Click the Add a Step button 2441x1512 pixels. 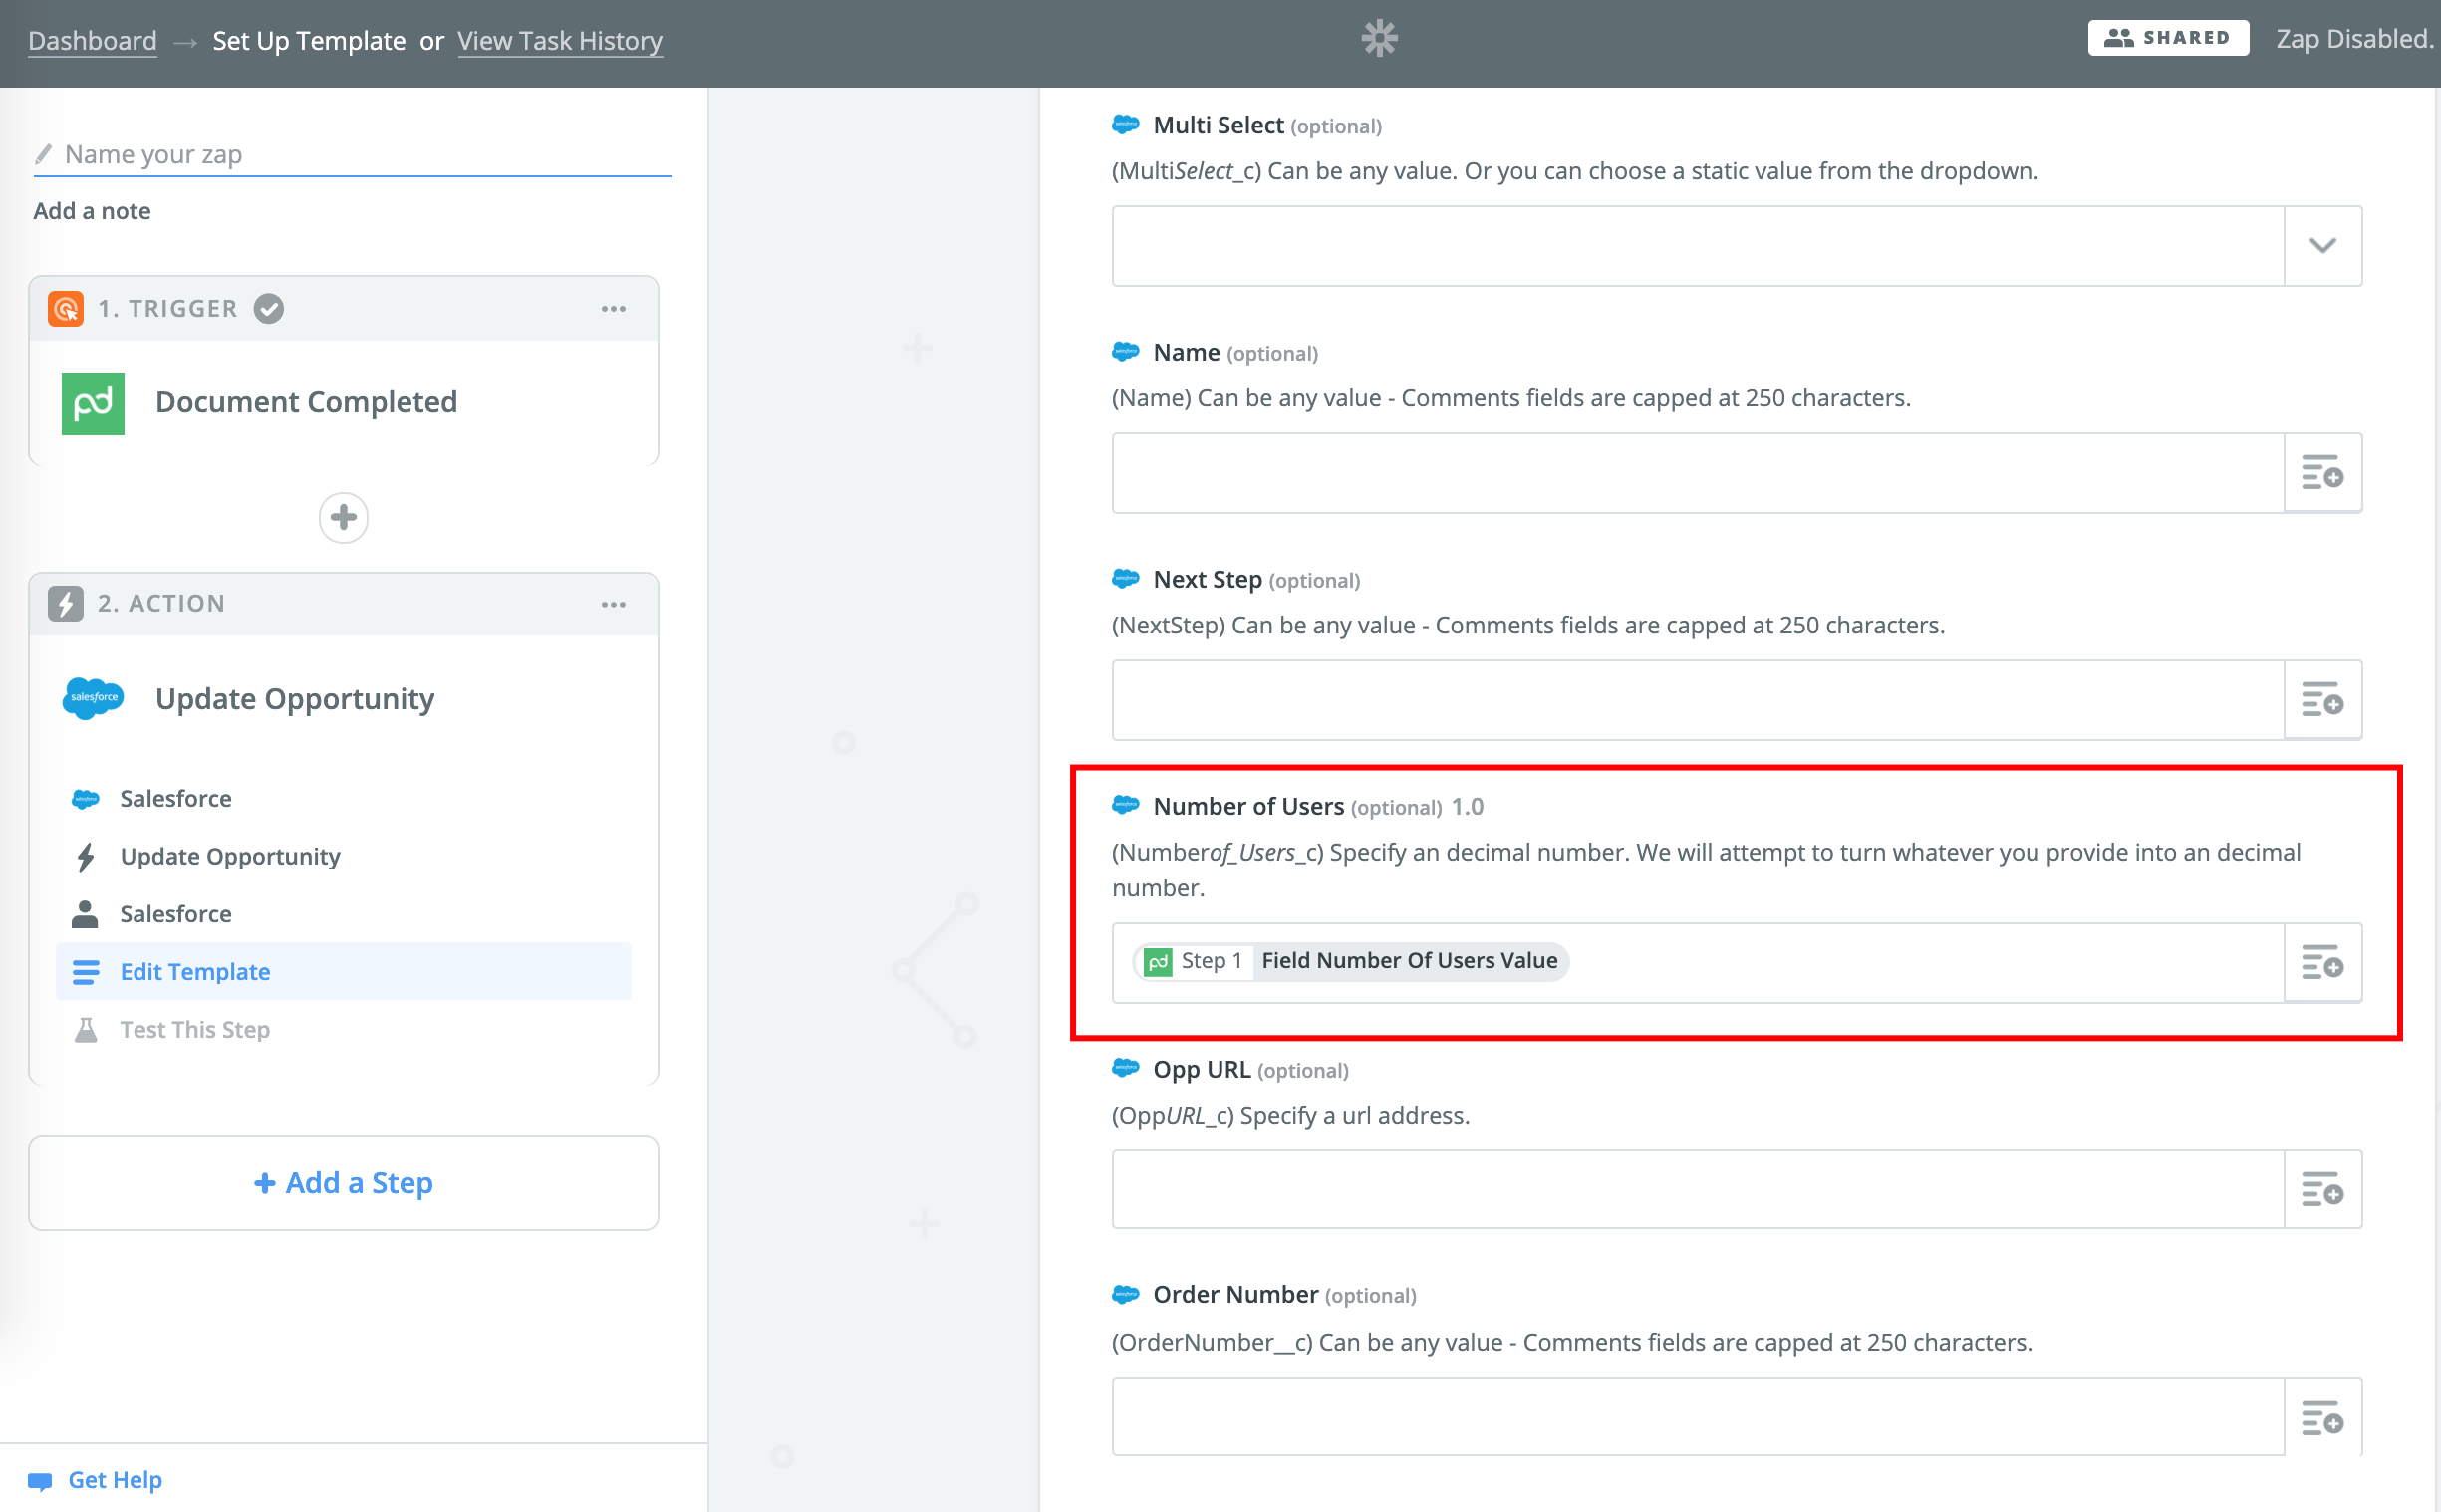pyautogui.click(x=343, y=1183)
